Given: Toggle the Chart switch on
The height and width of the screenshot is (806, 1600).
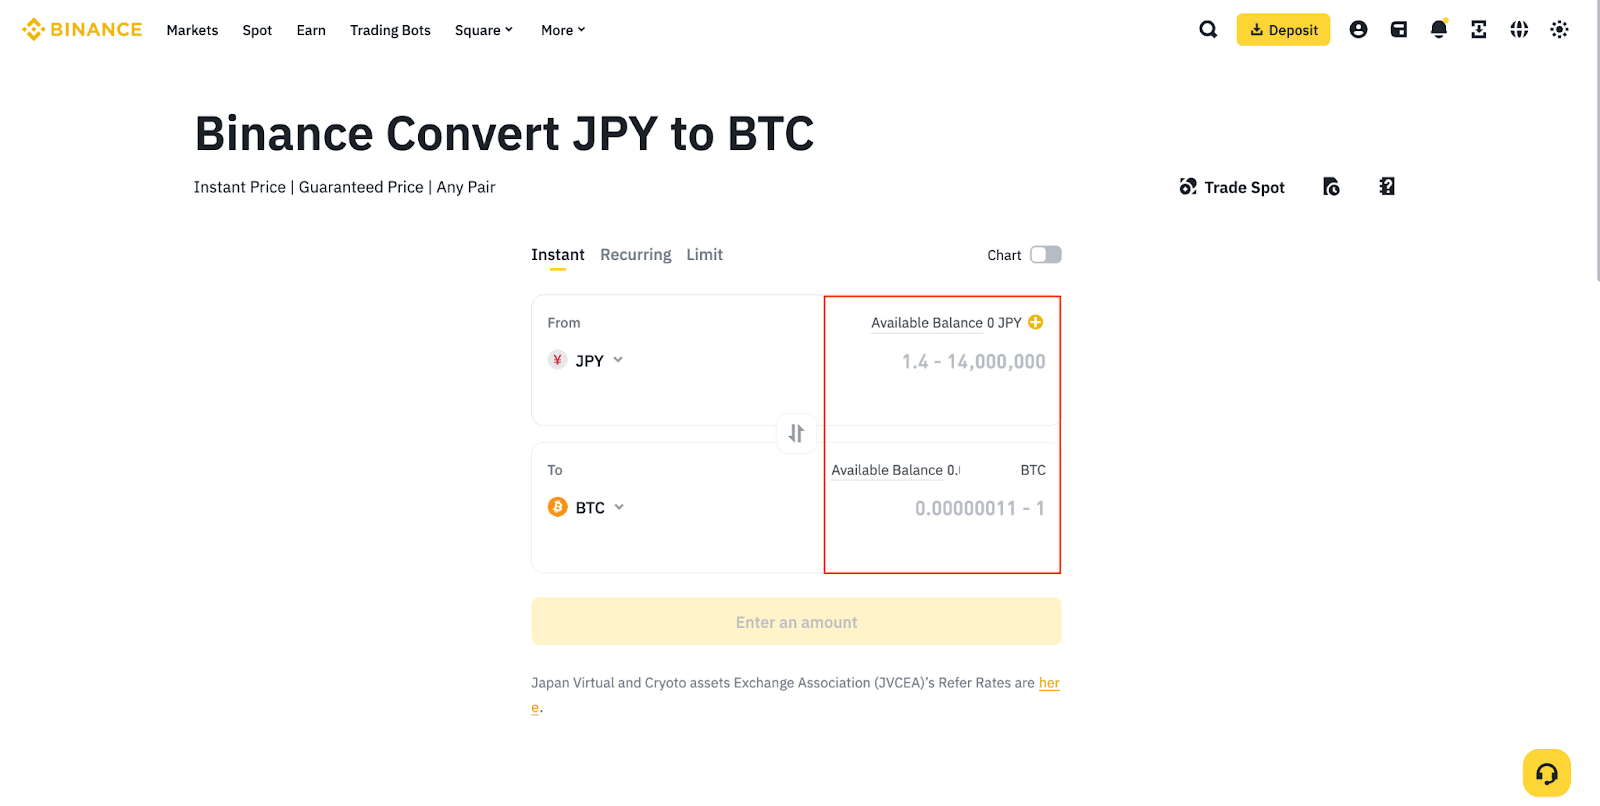Looking at the screenshot, I should point(1045,255).
